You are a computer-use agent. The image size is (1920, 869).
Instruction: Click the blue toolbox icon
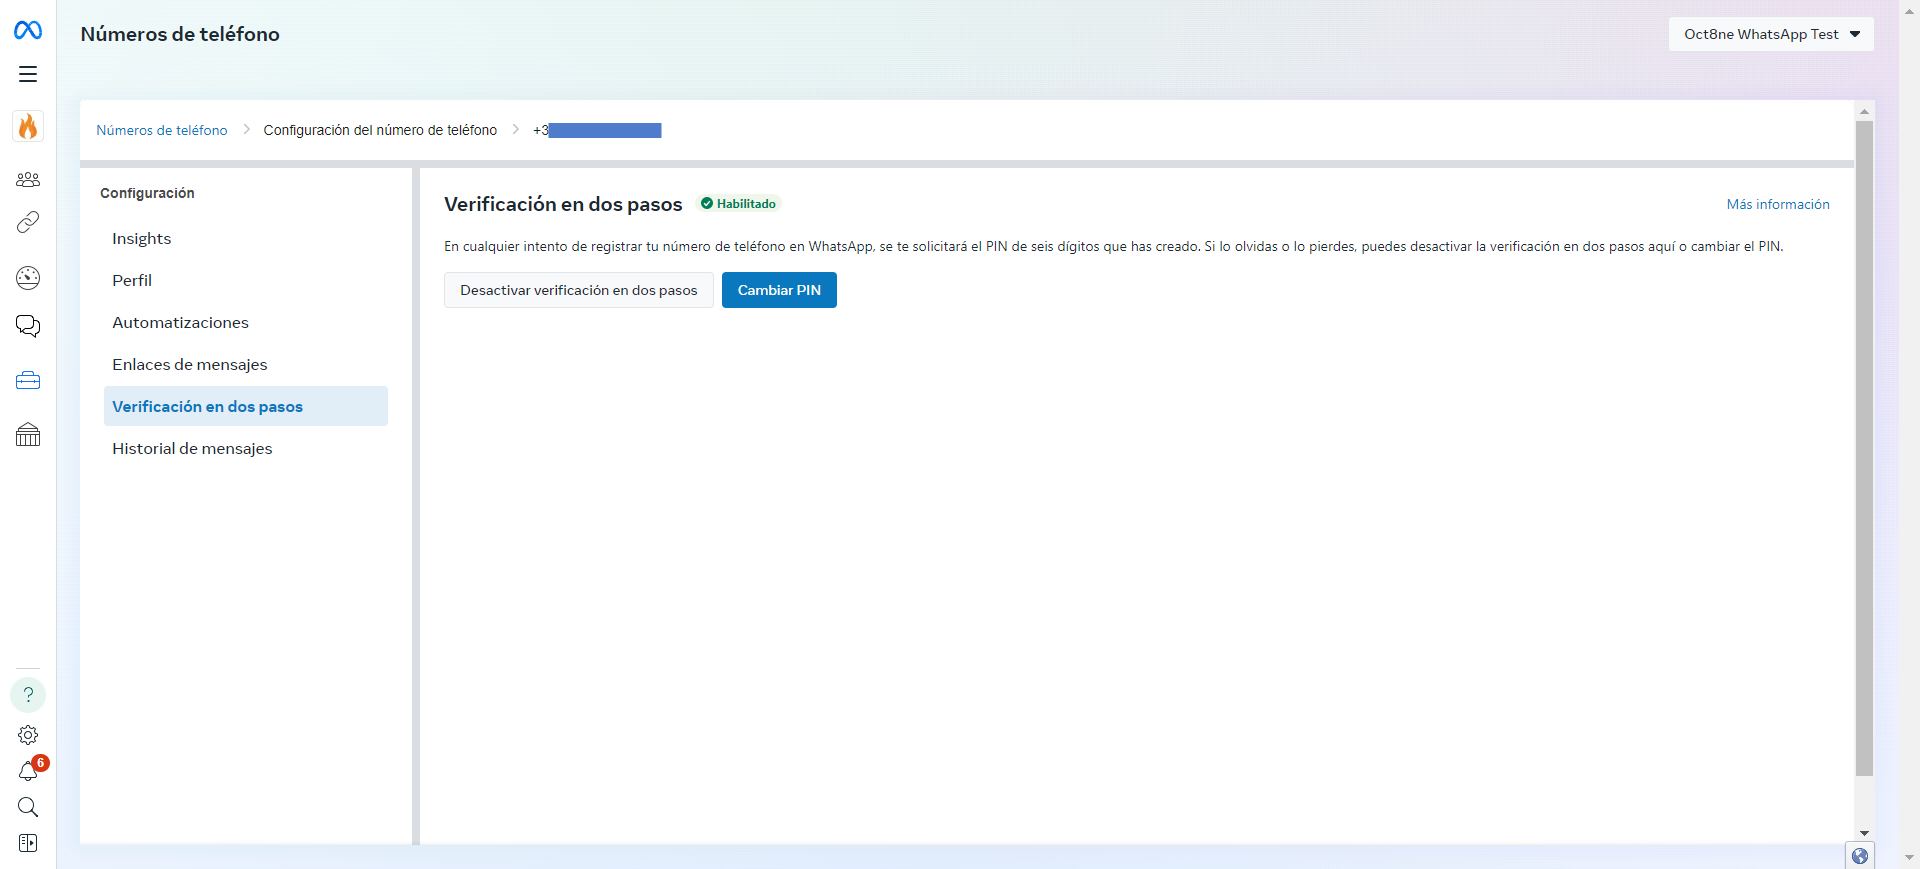28,381
